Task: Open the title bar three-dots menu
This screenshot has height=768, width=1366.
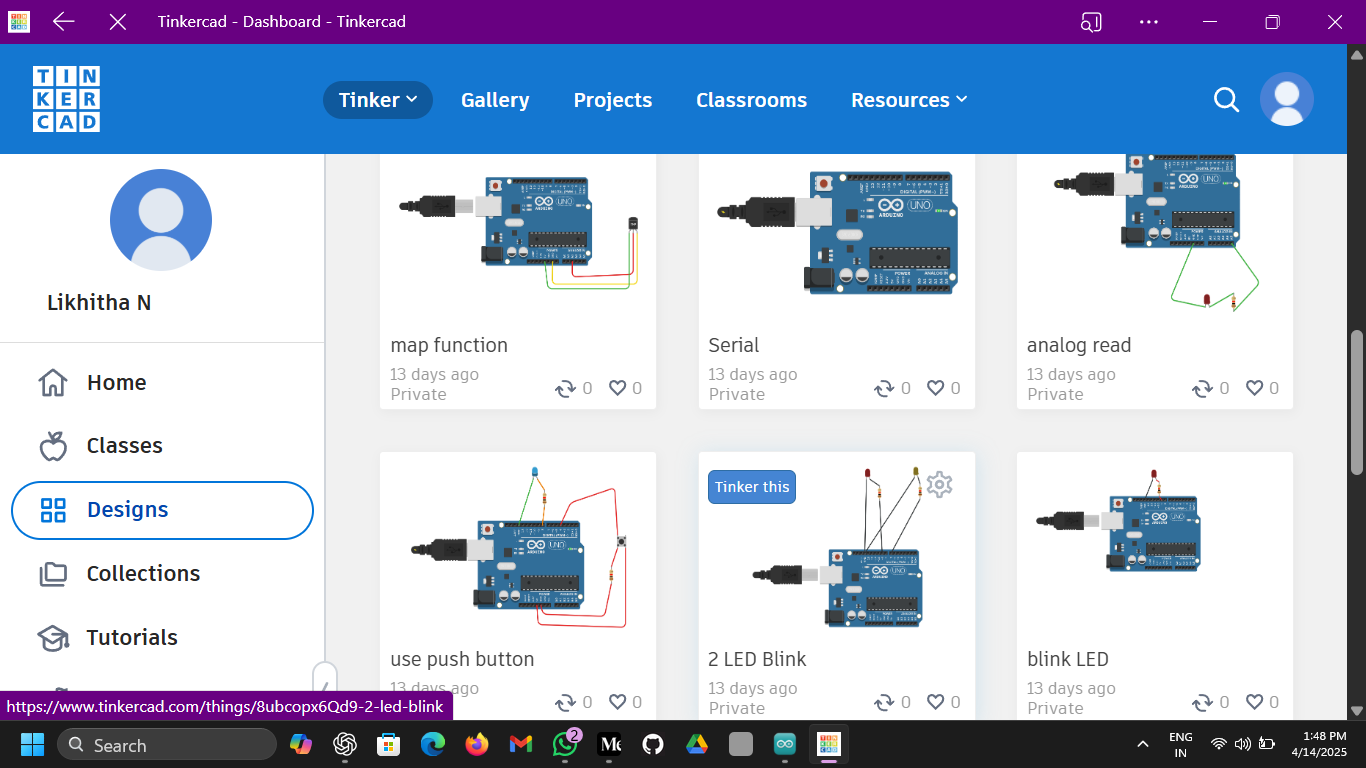Action: click(1149, 21)
